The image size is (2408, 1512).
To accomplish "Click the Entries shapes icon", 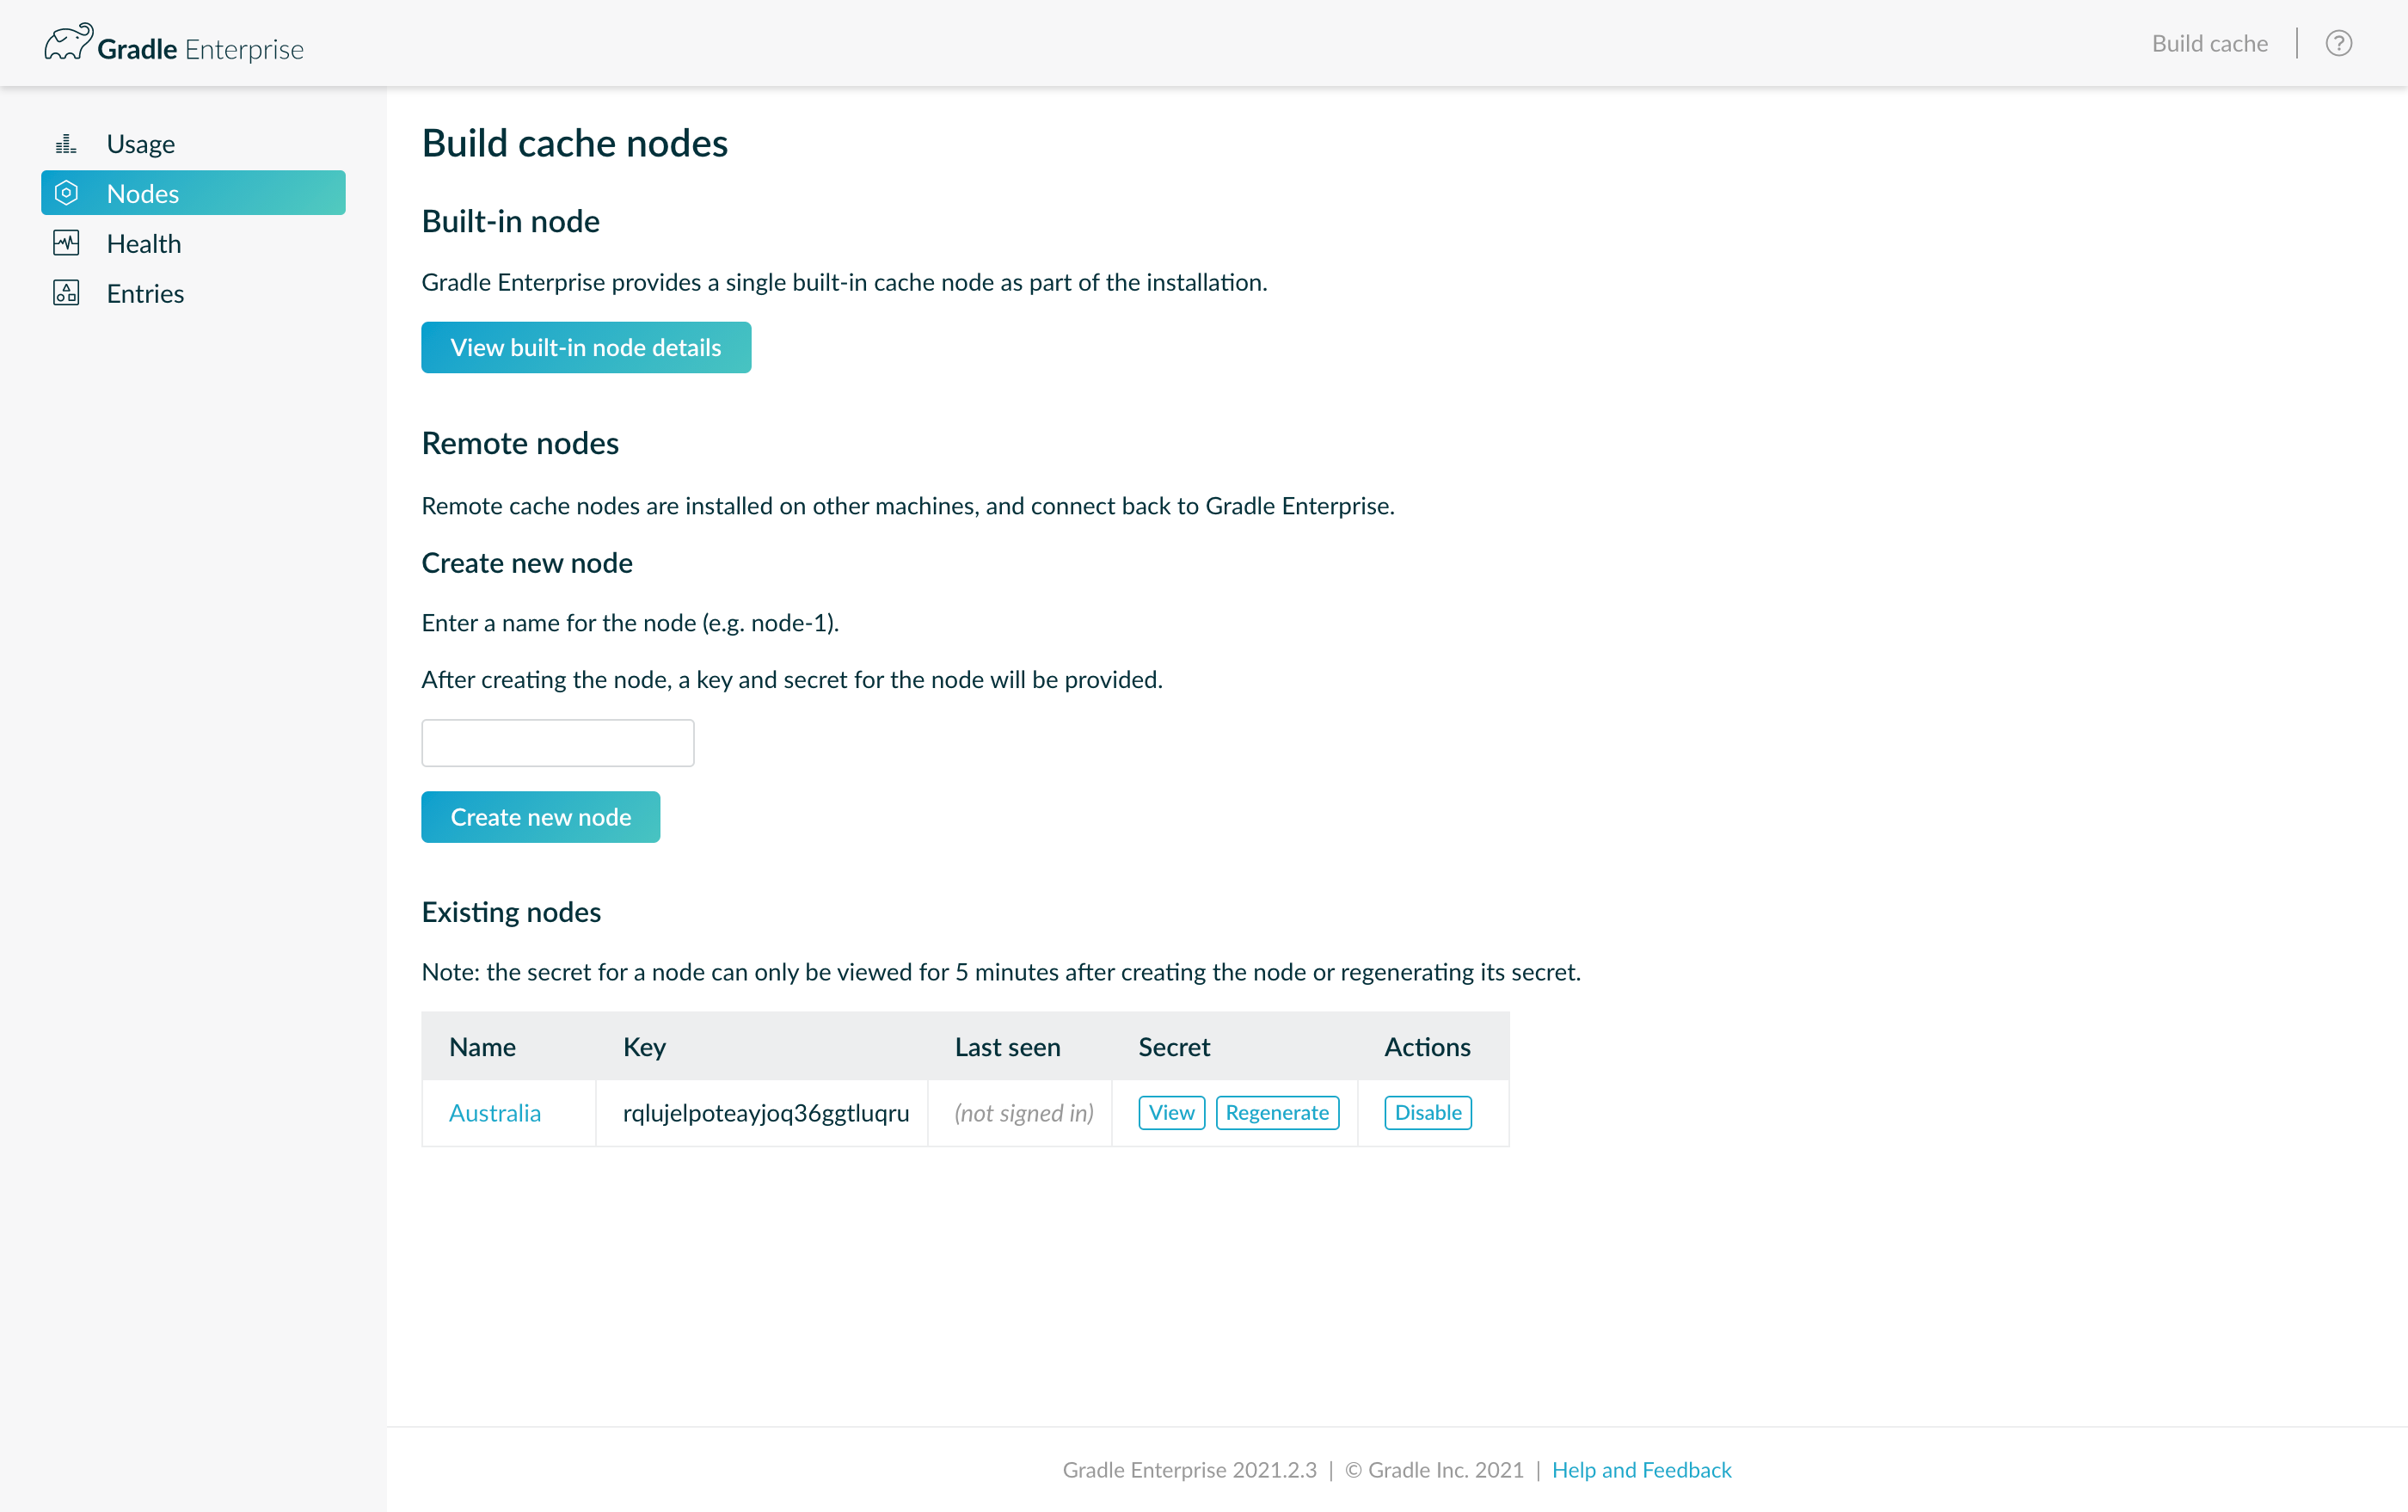I will click(x=66, y=293).
